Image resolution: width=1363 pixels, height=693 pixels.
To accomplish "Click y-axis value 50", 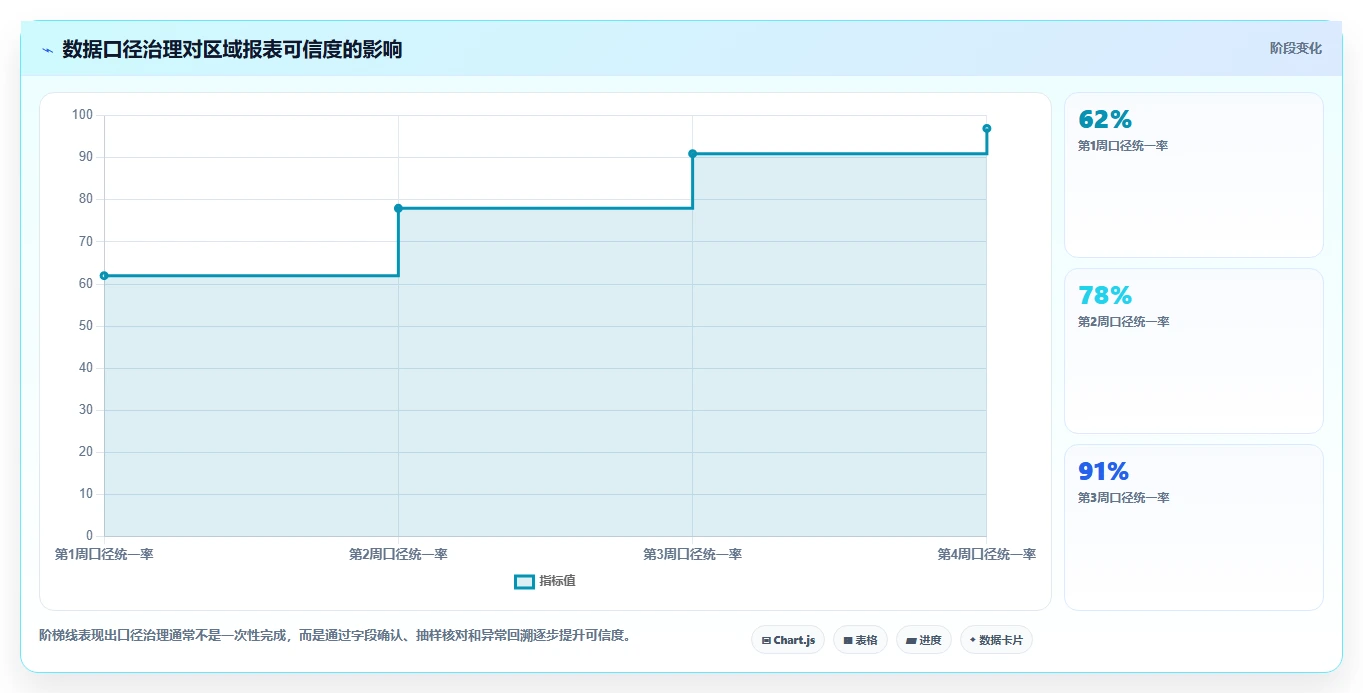I will tap(85, 326).
